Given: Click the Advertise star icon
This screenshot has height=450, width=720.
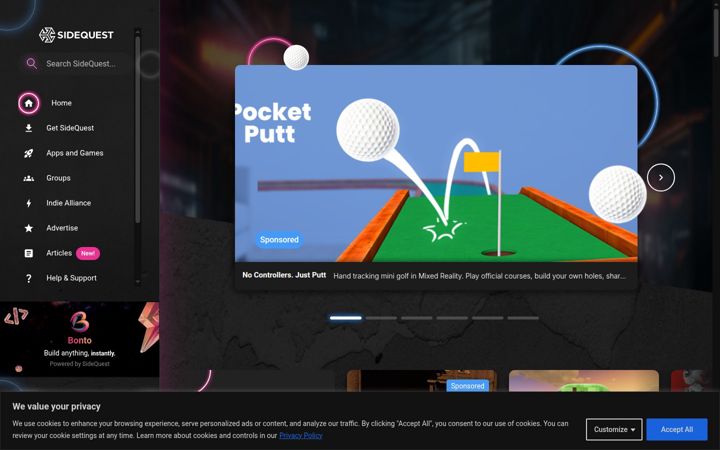Looking at the screenshot, I should point(28,228).
